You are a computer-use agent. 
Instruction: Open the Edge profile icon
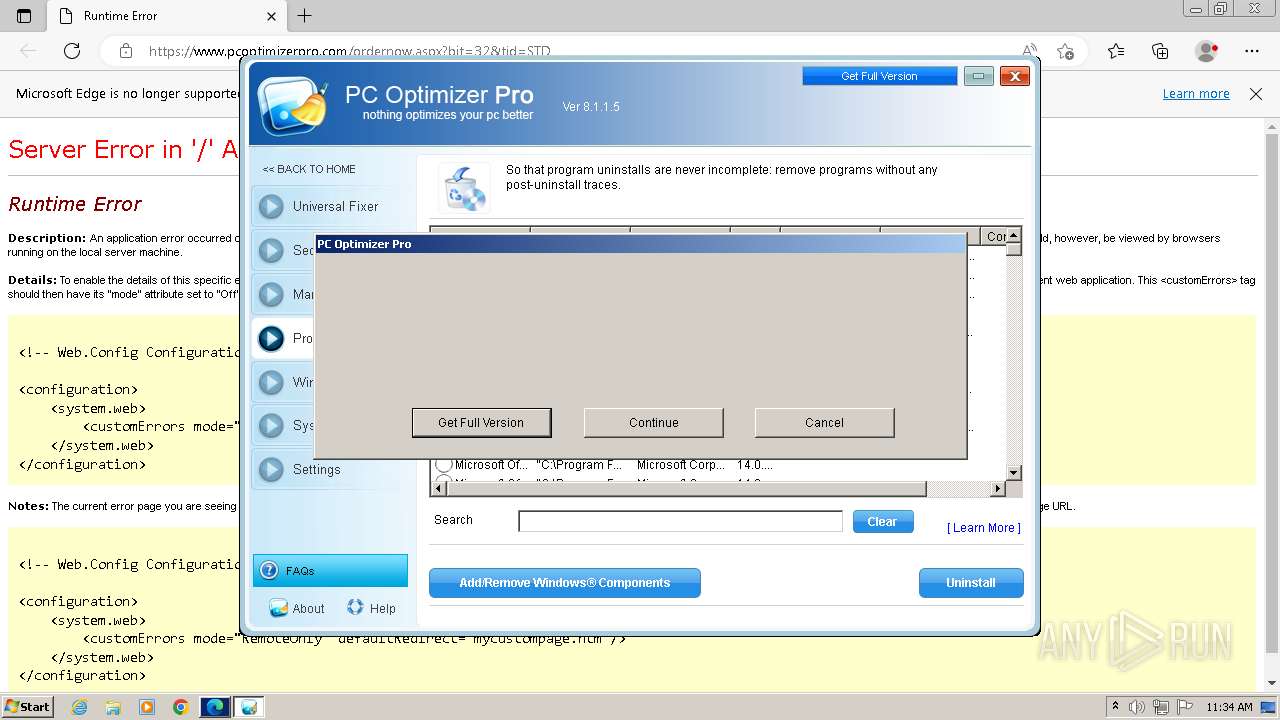[1206, 51]
